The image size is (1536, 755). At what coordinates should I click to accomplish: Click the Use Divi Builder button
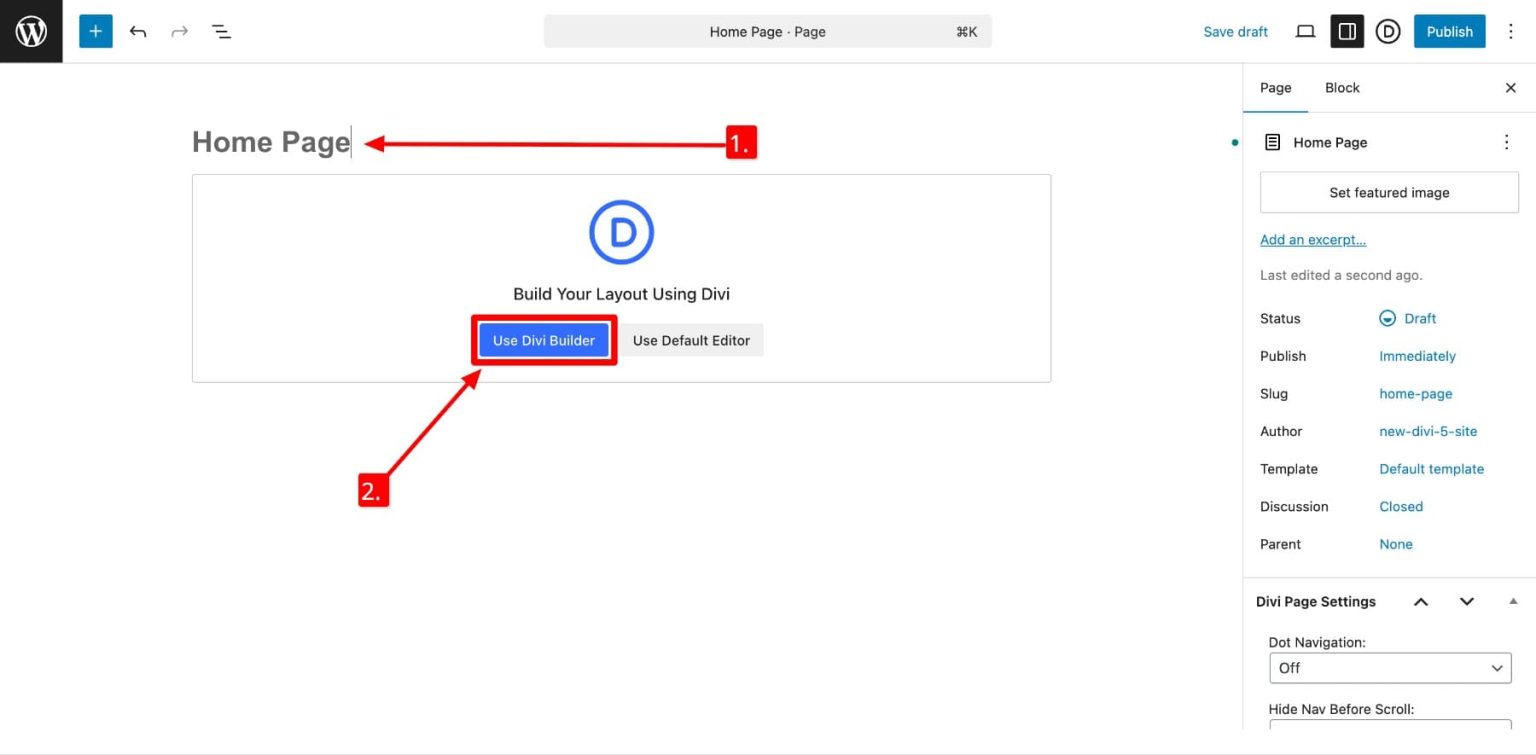point(544,340)
